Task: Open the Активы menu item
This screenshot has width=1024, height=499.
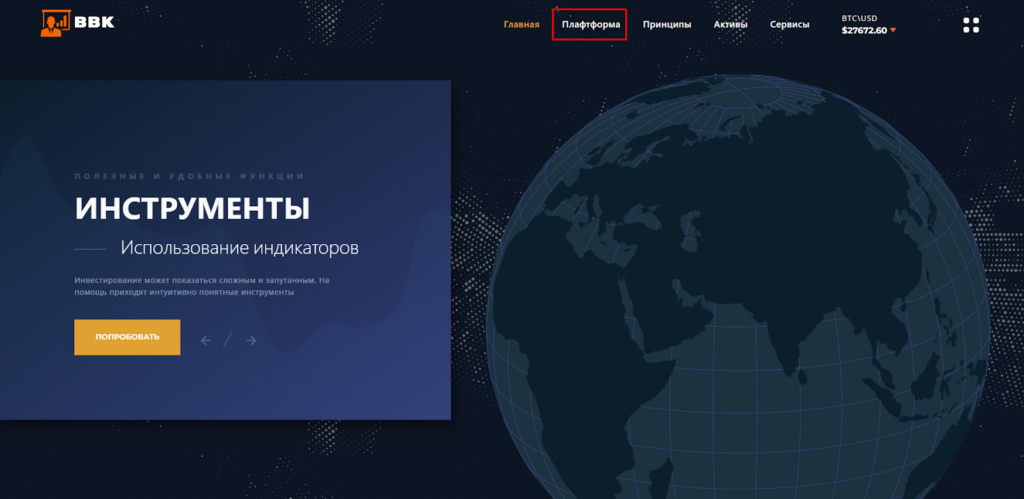Action: coord(731,25)
